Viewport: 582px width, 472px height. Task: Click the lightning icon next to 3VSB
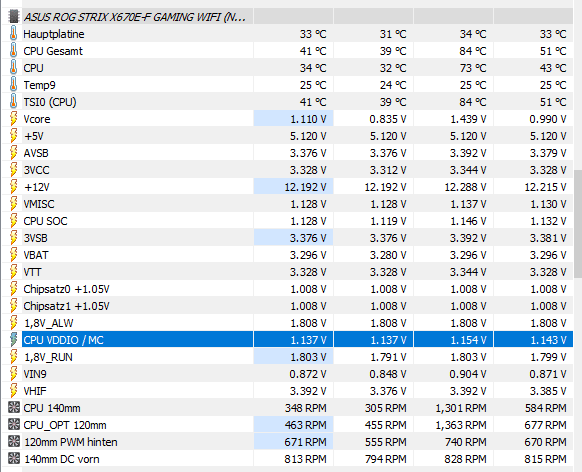pyautogui.click(x=14, y=238)
